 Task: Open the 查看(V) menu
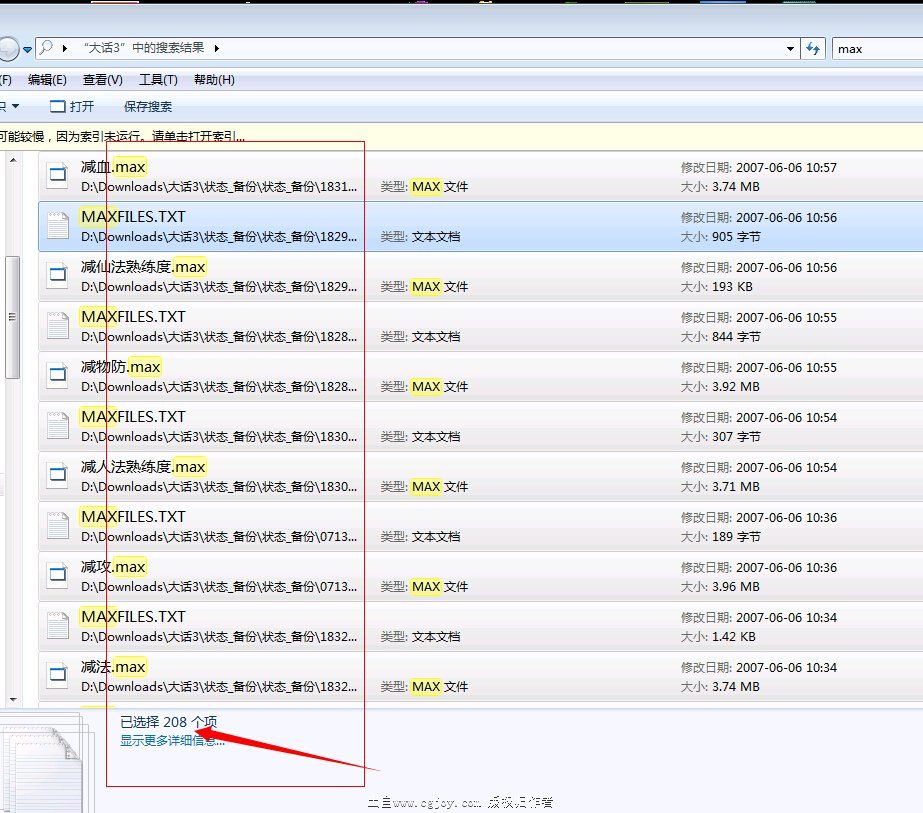tap(103, 80)
